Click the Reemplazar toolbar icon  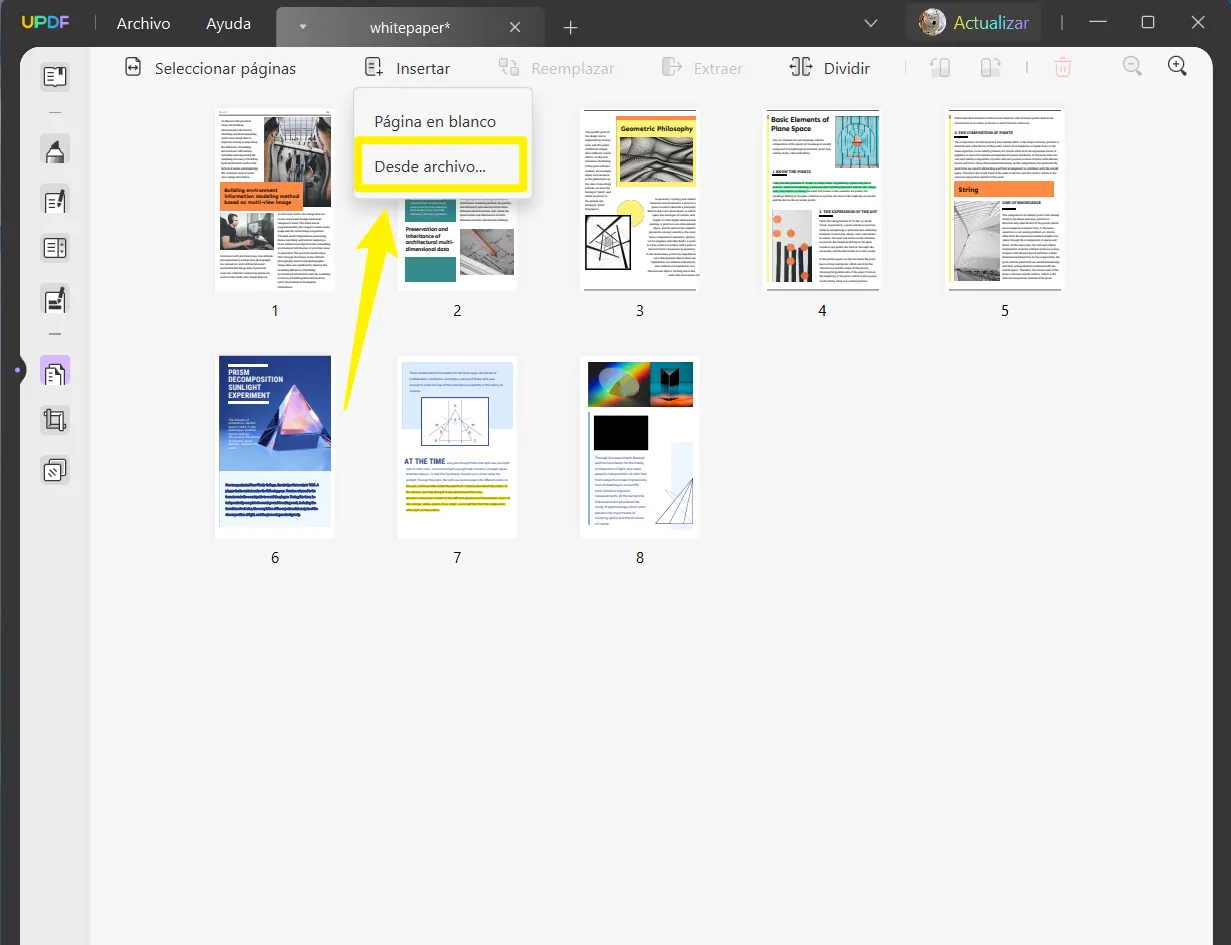point(509,67)
